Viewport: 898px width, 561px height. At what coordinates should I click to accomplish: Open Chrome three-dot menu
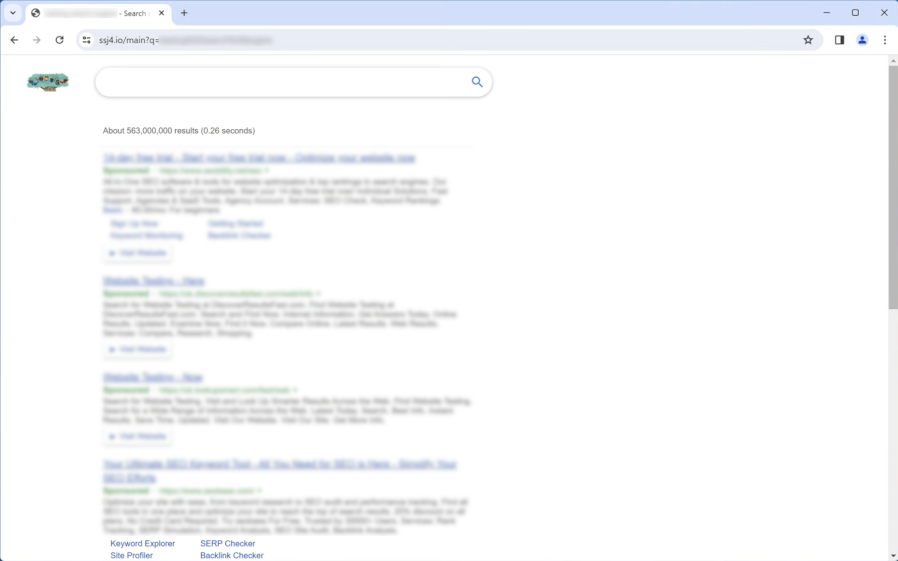885,40
